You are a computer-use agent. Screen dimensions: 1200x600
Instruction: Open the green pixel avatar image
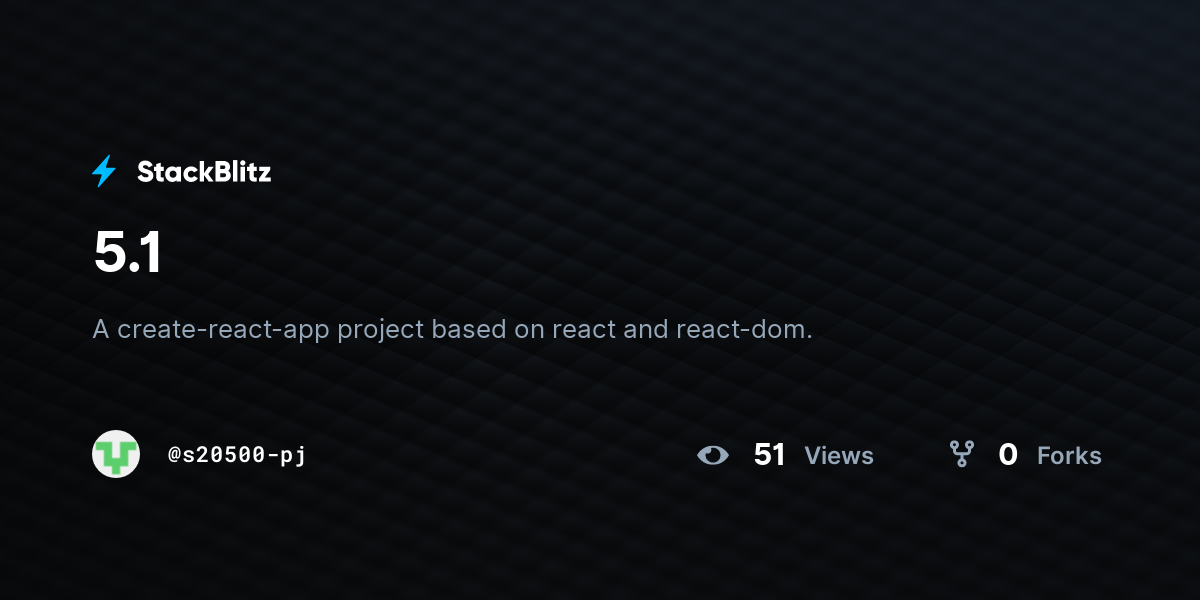click(116, 454)
